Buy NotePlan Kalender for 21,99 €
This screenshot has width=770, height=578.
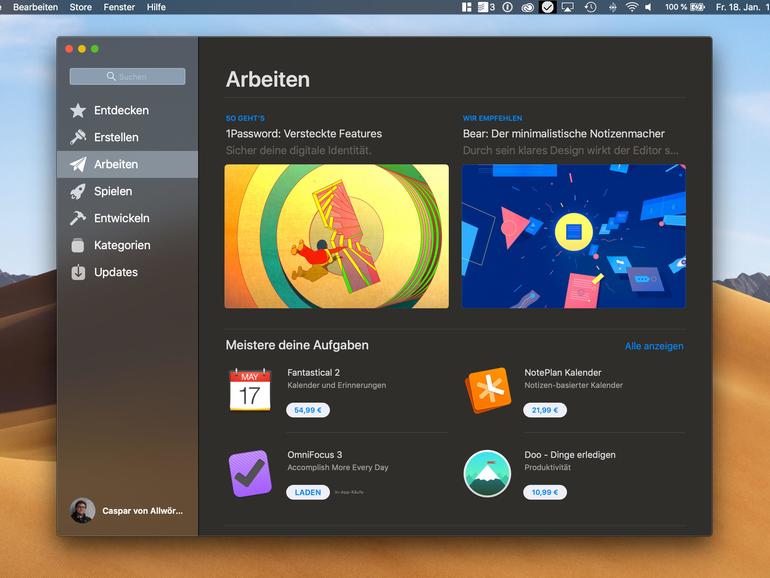tap(545, 410)
